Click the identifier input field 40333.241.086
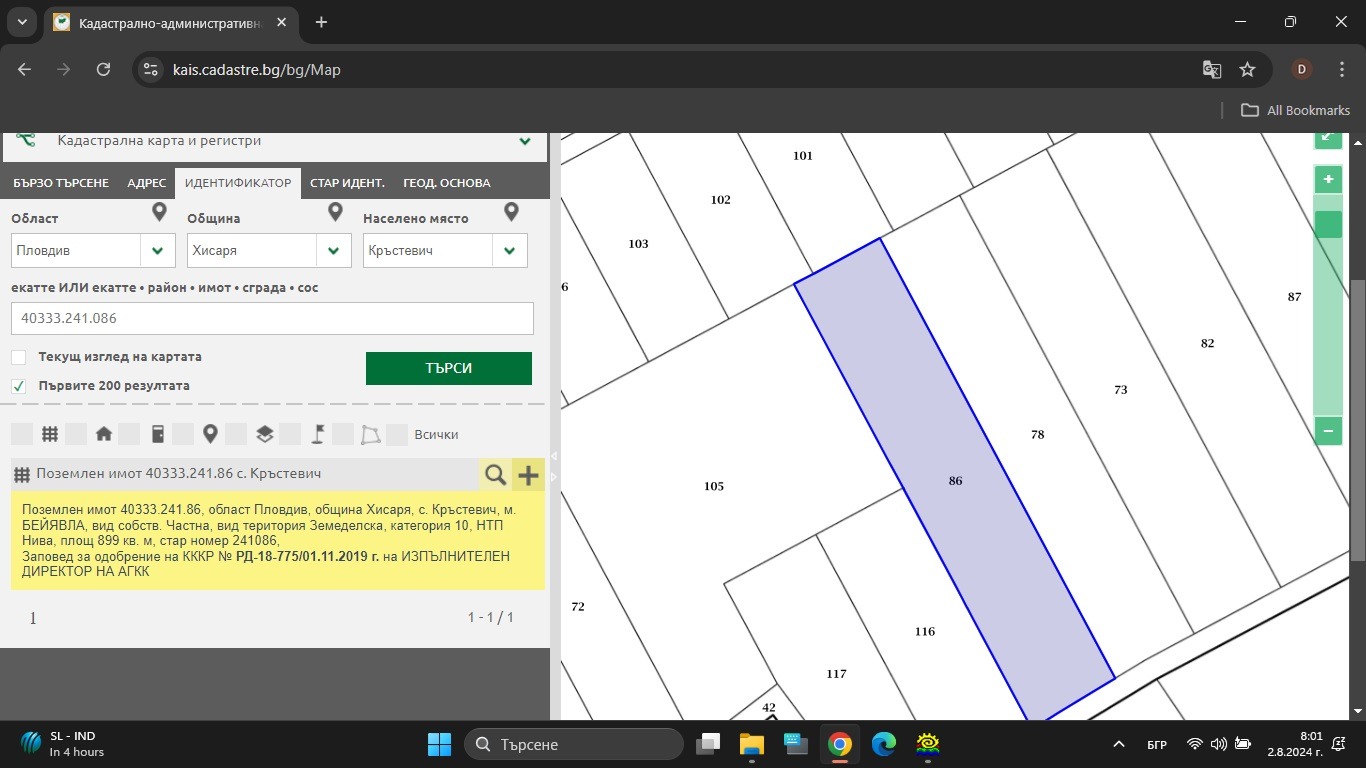 (x=272, y=318)
